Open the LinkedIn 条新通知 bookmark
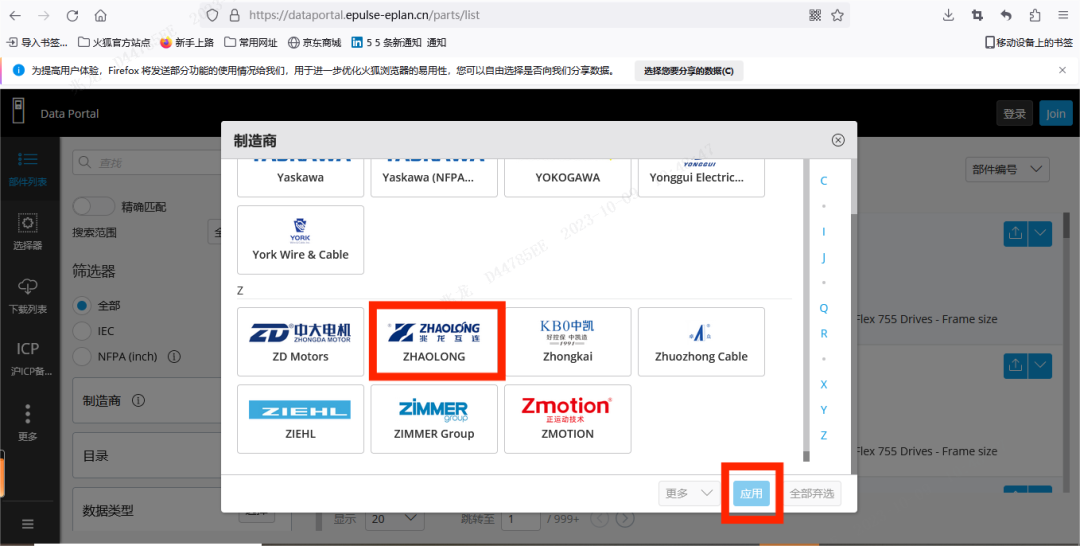1080x546 pixels. pos(399,43)
